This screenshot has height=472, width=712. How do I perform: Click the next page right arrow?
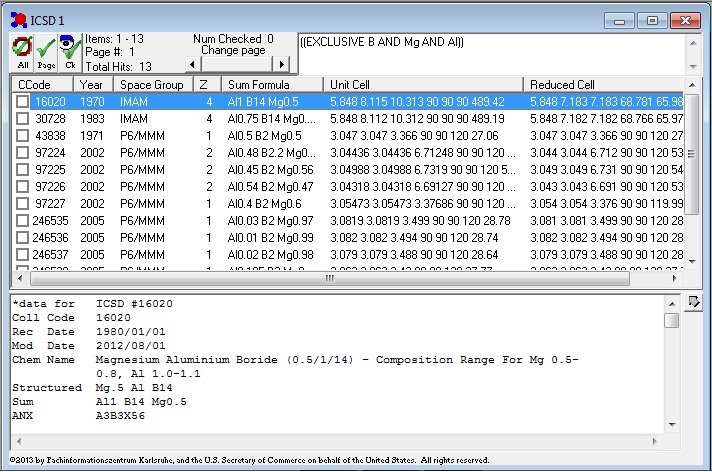(281, 64)
